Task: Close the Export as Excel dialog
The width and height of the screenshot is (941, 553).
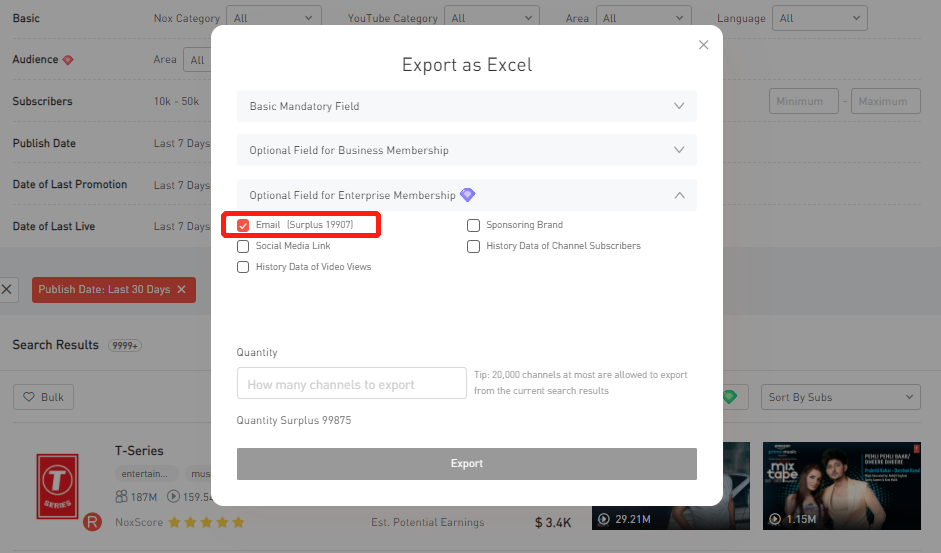Action: click(x=703, y=45)
